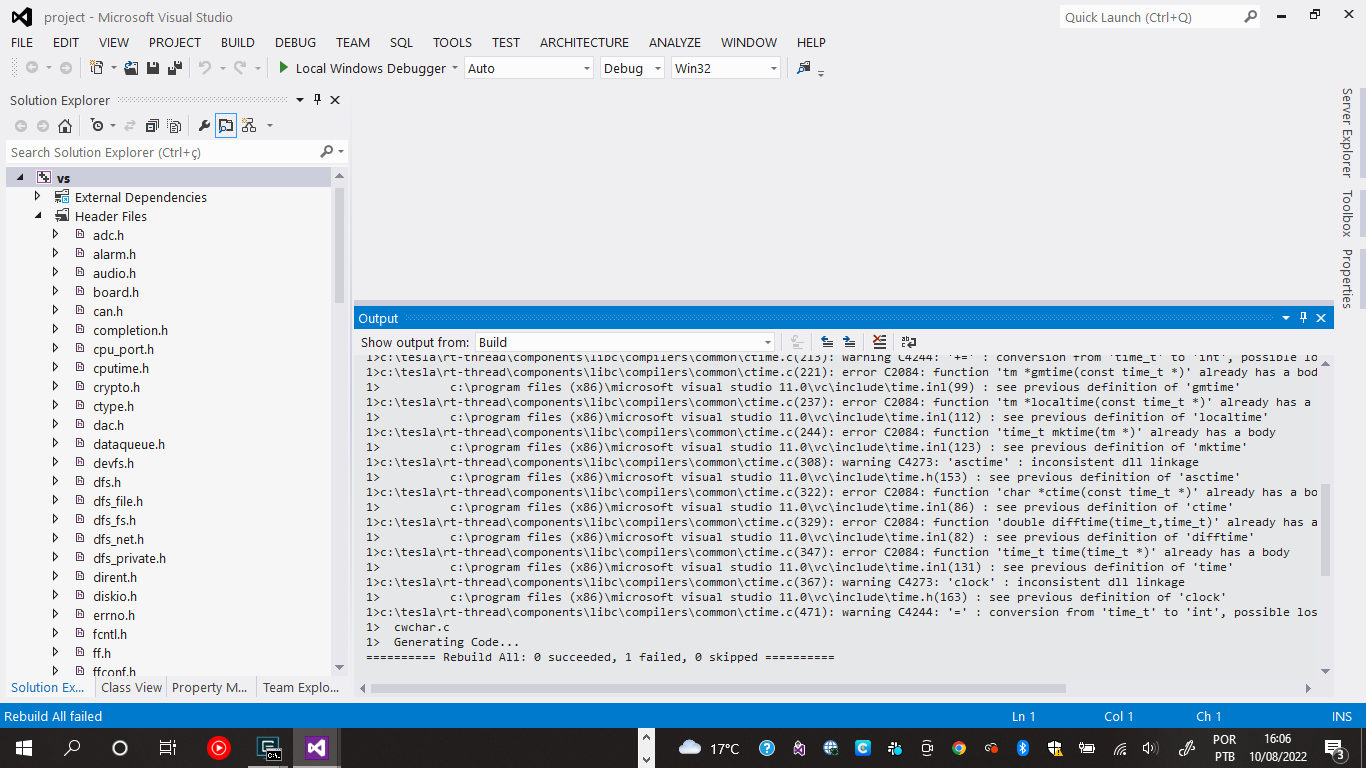The height and width of the screenshot is (768, 1366).
Task: Switch to the Class View tab
Action: click(131, 687)
